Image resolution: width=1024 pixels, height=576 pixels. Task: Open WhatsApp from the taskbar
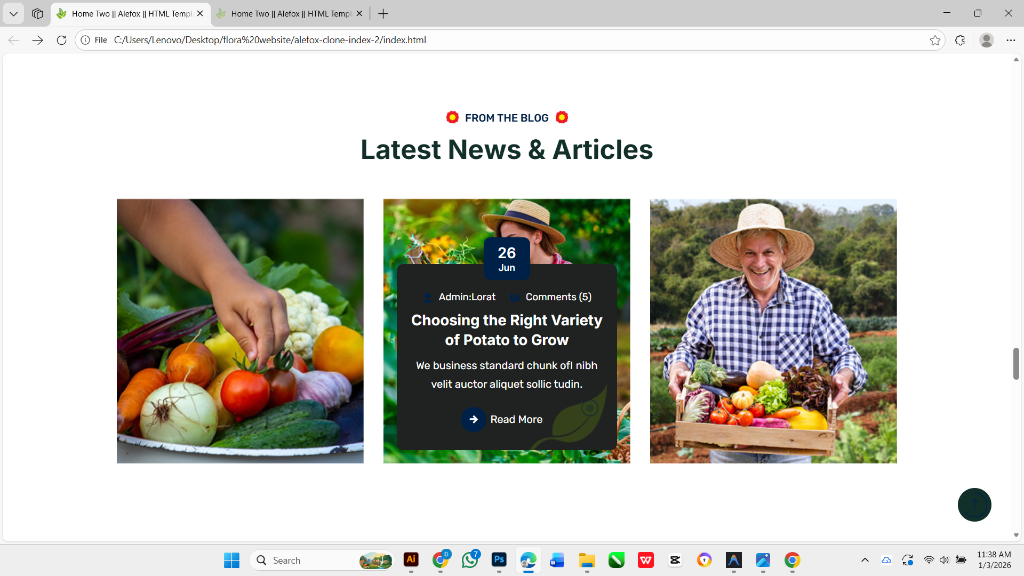click(470, 560)
